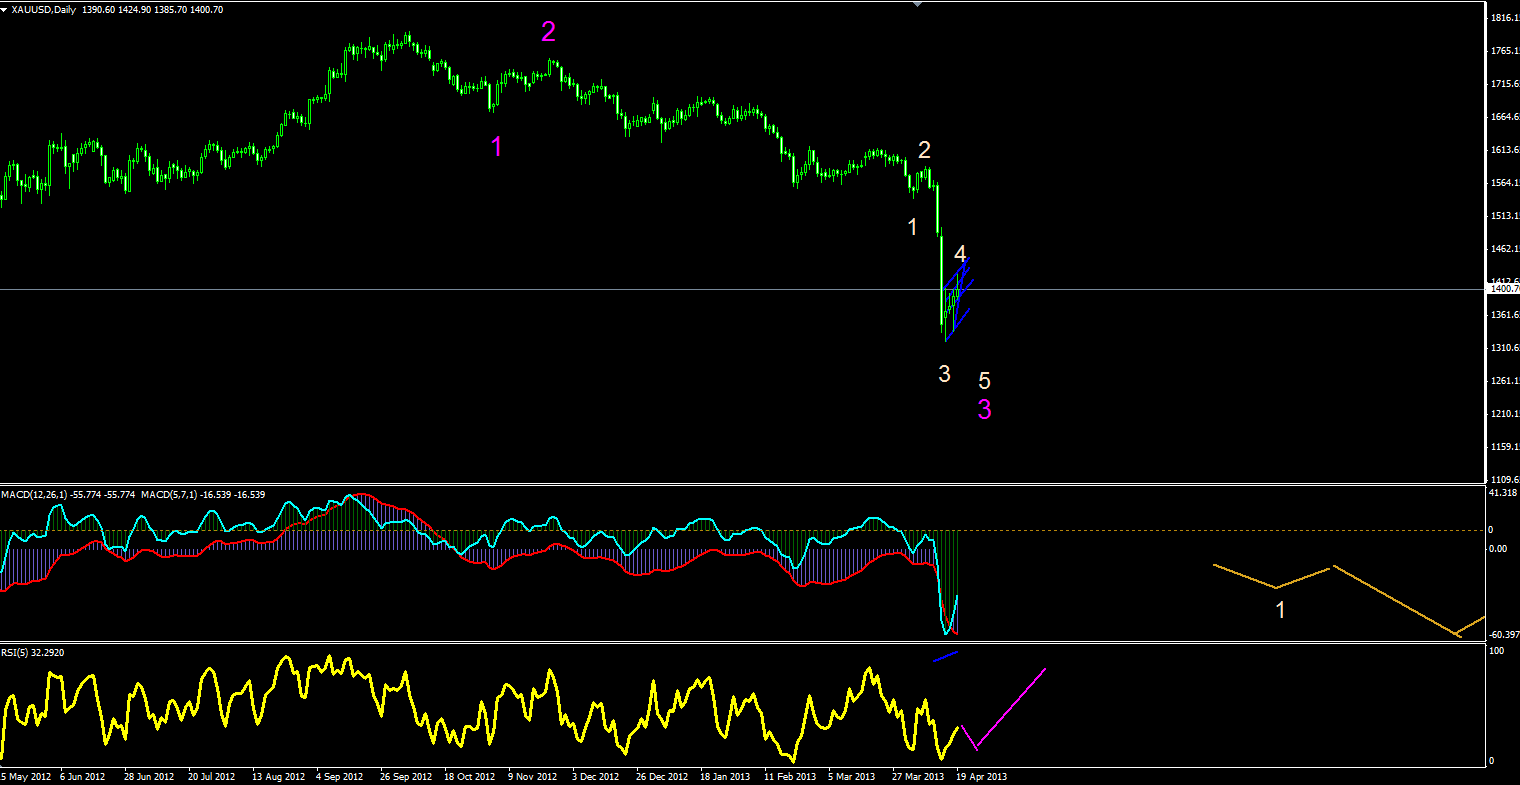Select the 41.318 MACD scale value
Screen dimensions: 1520x785
(1502, 493)
